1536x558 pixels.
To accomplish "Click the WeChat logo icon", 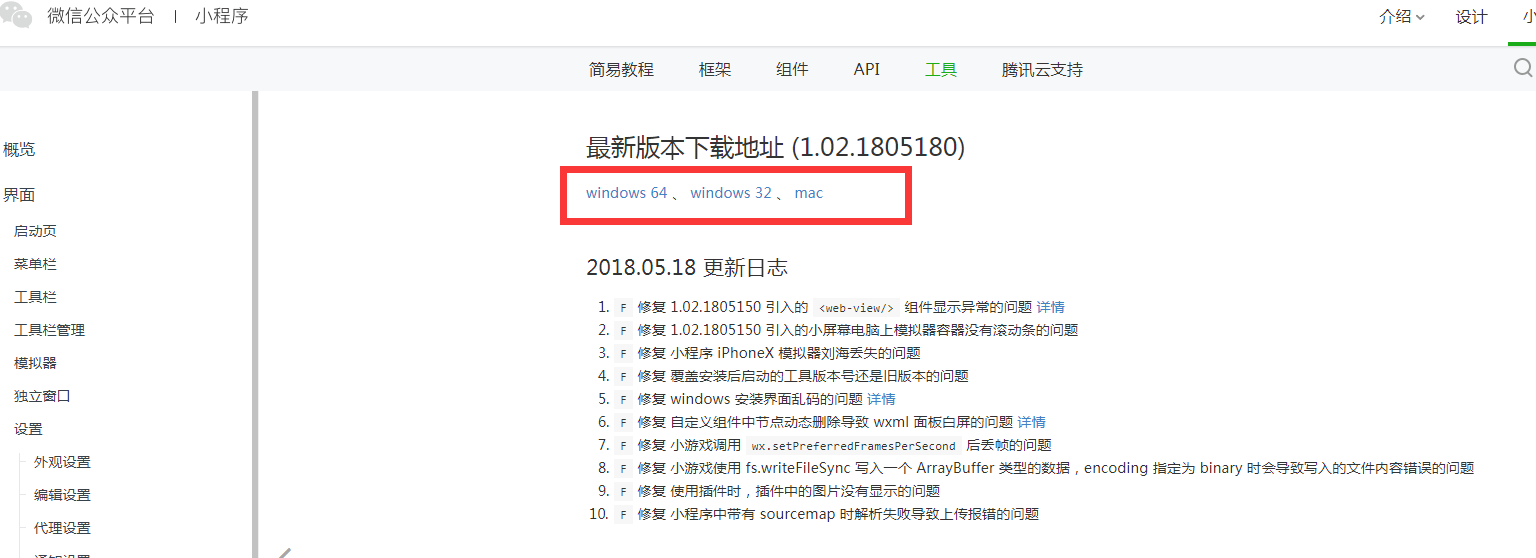I will coord(15,15).
